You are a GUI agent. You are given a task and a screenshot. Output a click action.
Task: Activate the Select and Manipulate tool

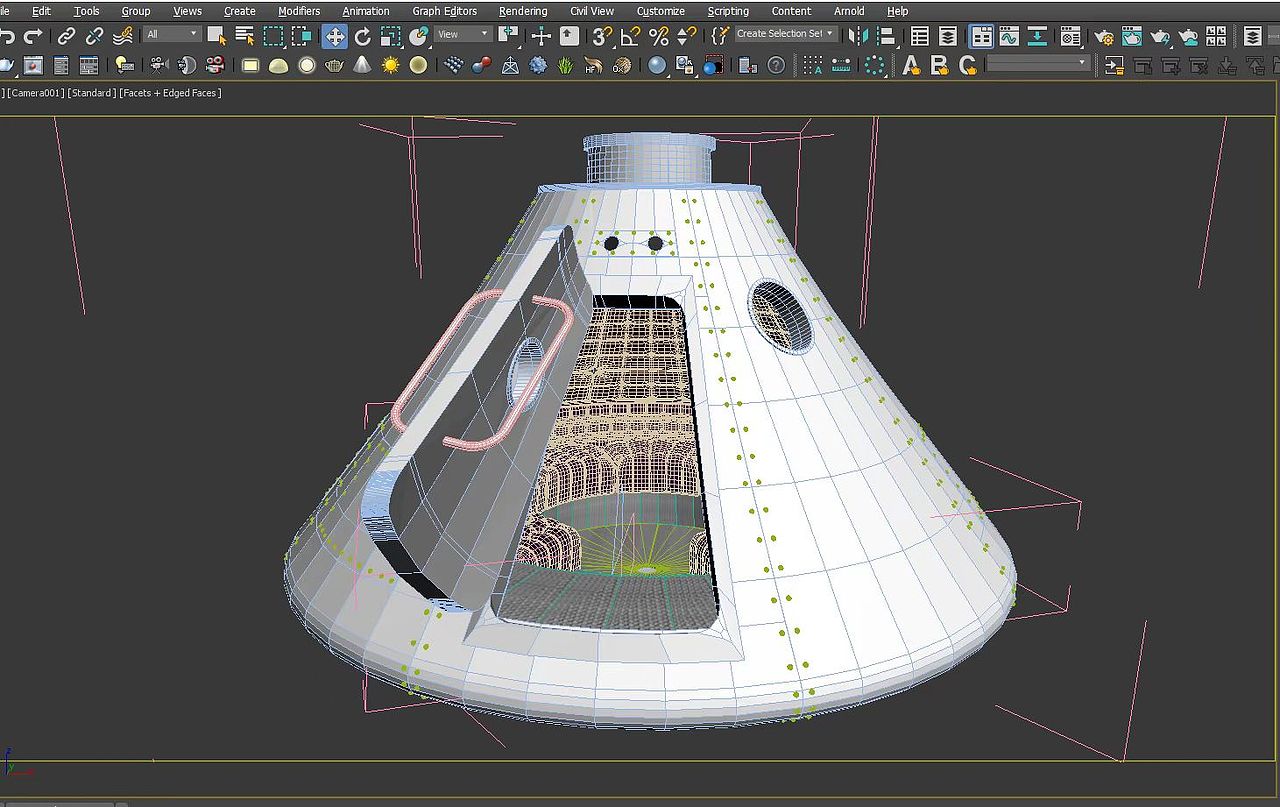click(x=541, y=37)
